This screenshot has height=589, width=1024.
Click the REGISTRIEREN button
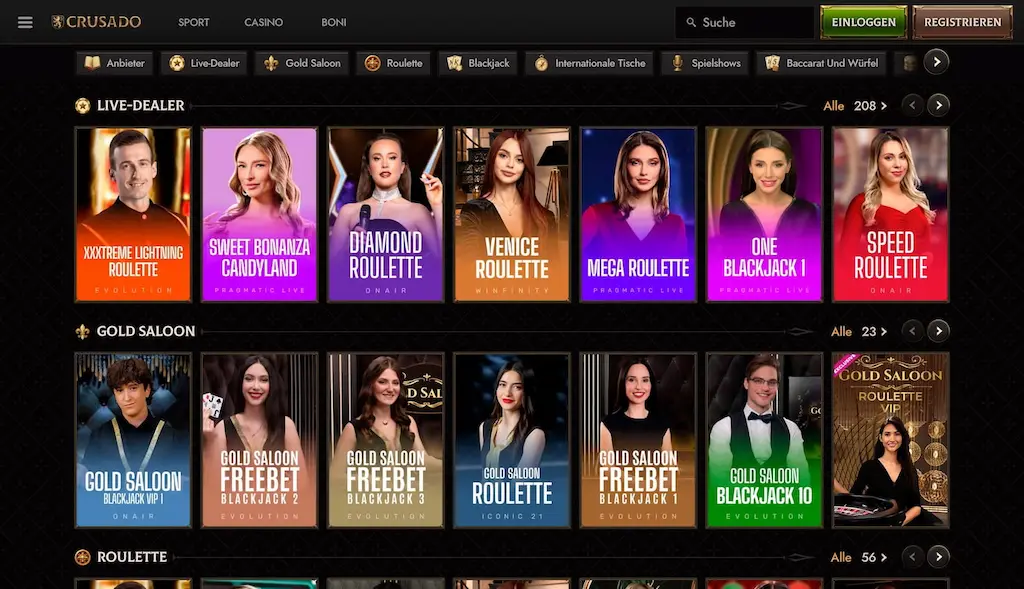(963, 22)
